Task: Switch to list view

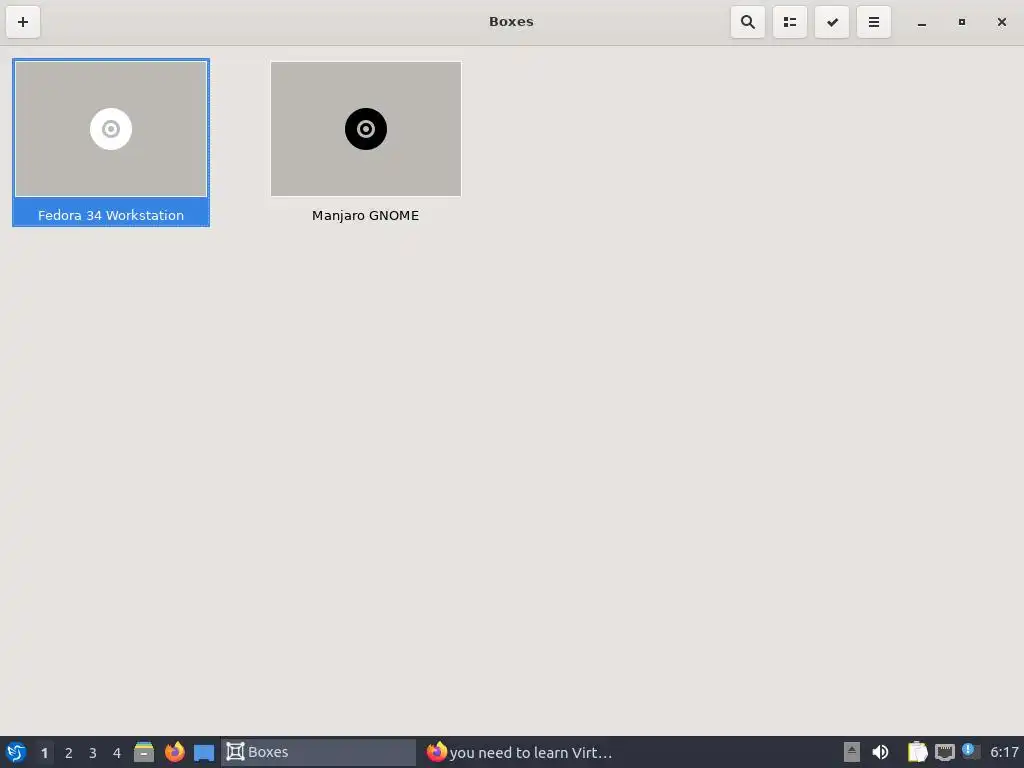Action: 790,22
